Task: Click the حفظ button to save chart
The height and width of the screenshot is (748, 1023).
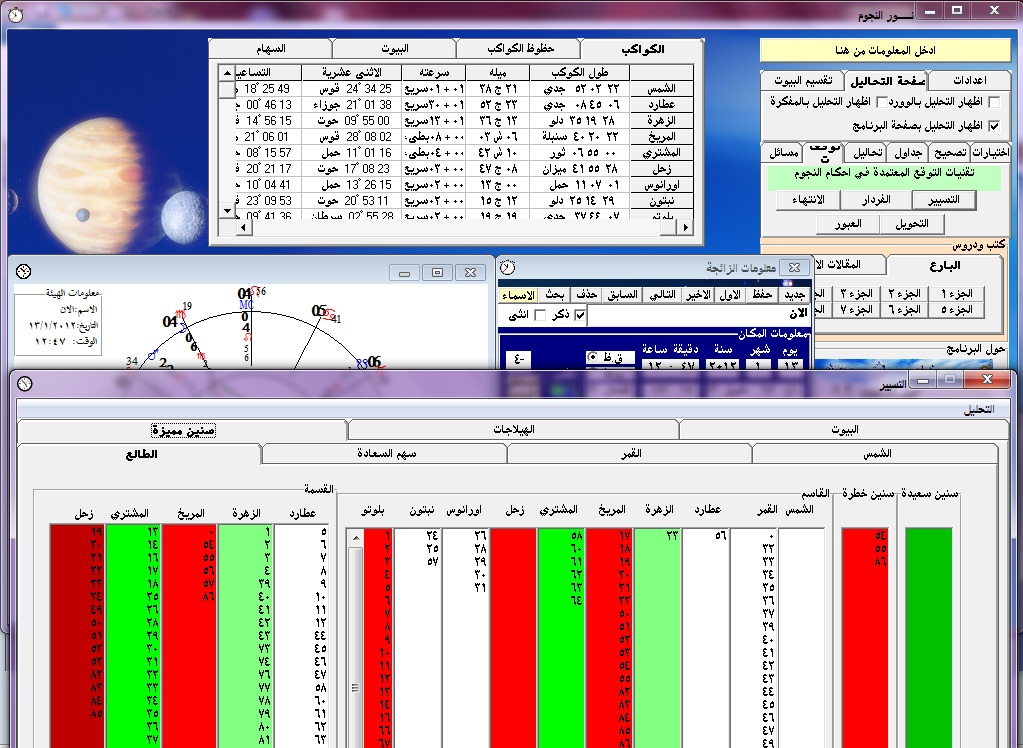Action: (762, 295)
